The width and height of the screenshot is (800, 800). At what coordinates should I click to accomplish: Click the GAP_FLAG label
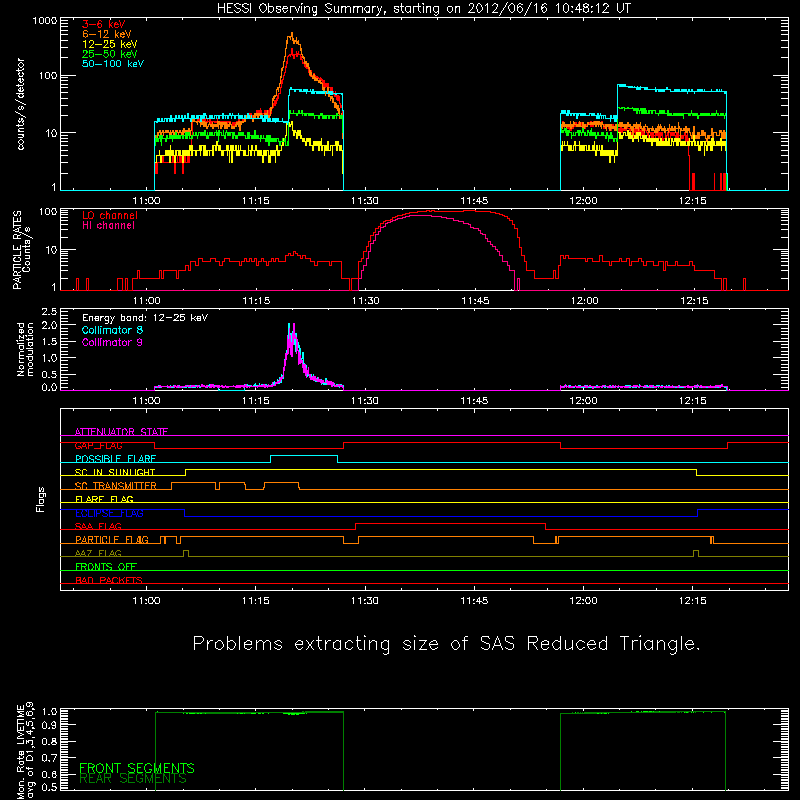98,445
